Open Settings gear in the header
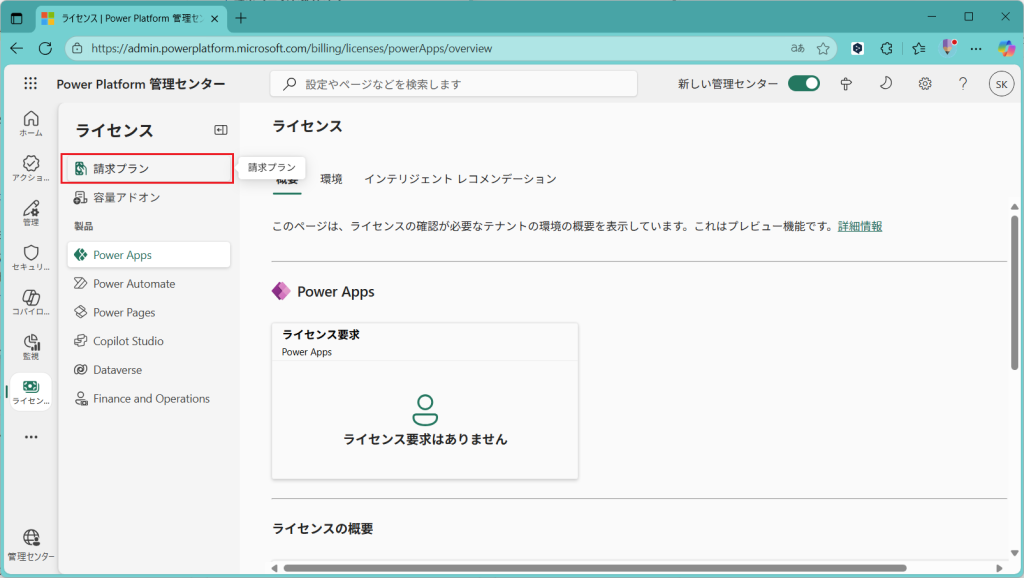The width and height of the screenshot is (1024, 578). [925, 84]
